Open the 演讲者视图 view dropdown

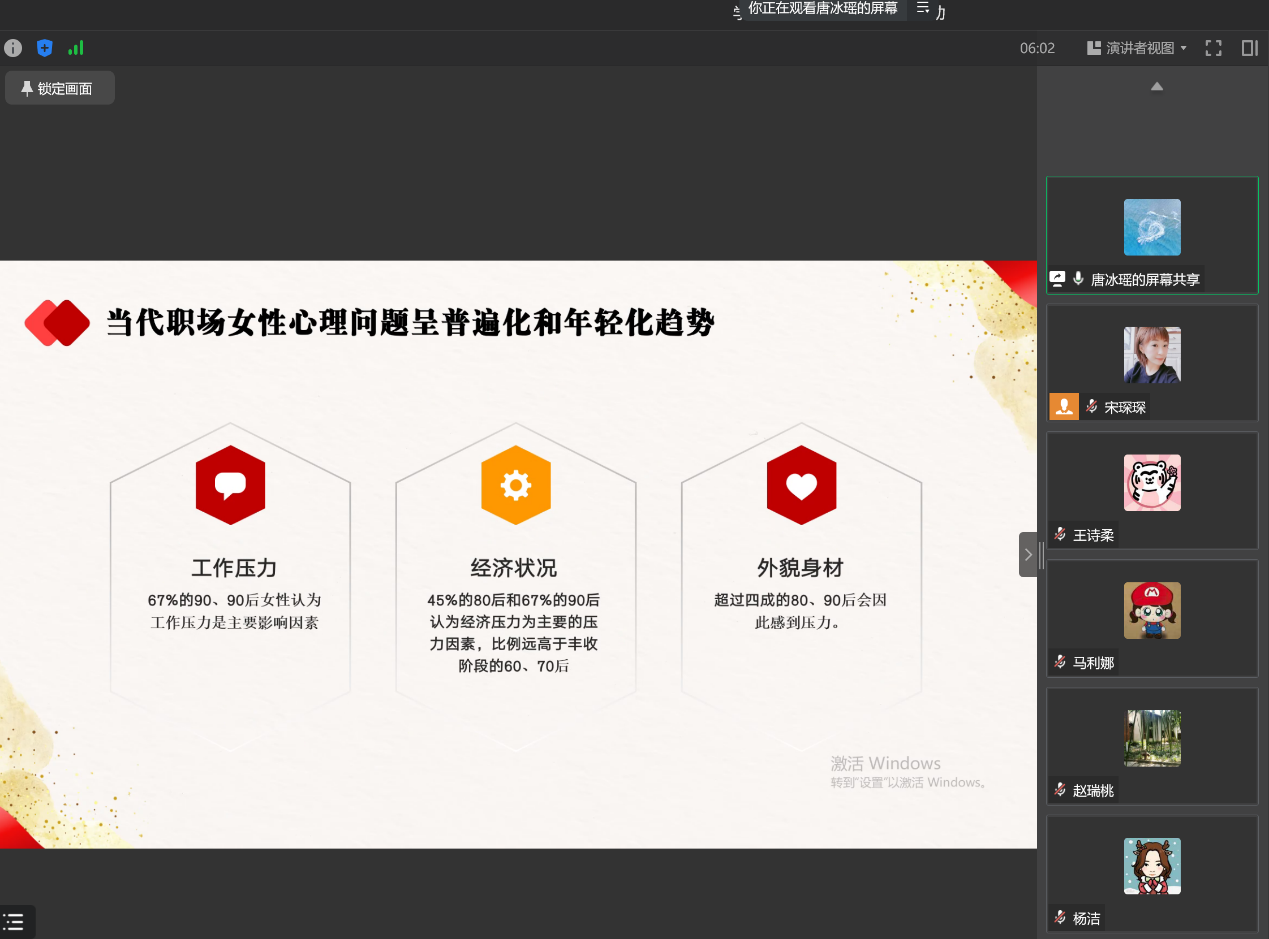(1137, 48)
